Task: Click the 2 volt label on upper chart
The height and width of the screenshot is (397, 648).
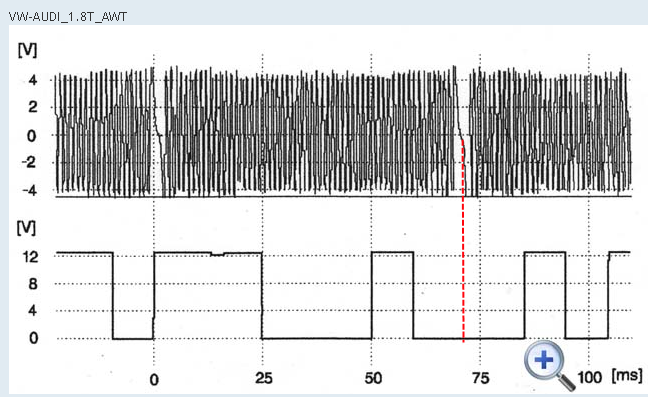Action: point(33,107)
